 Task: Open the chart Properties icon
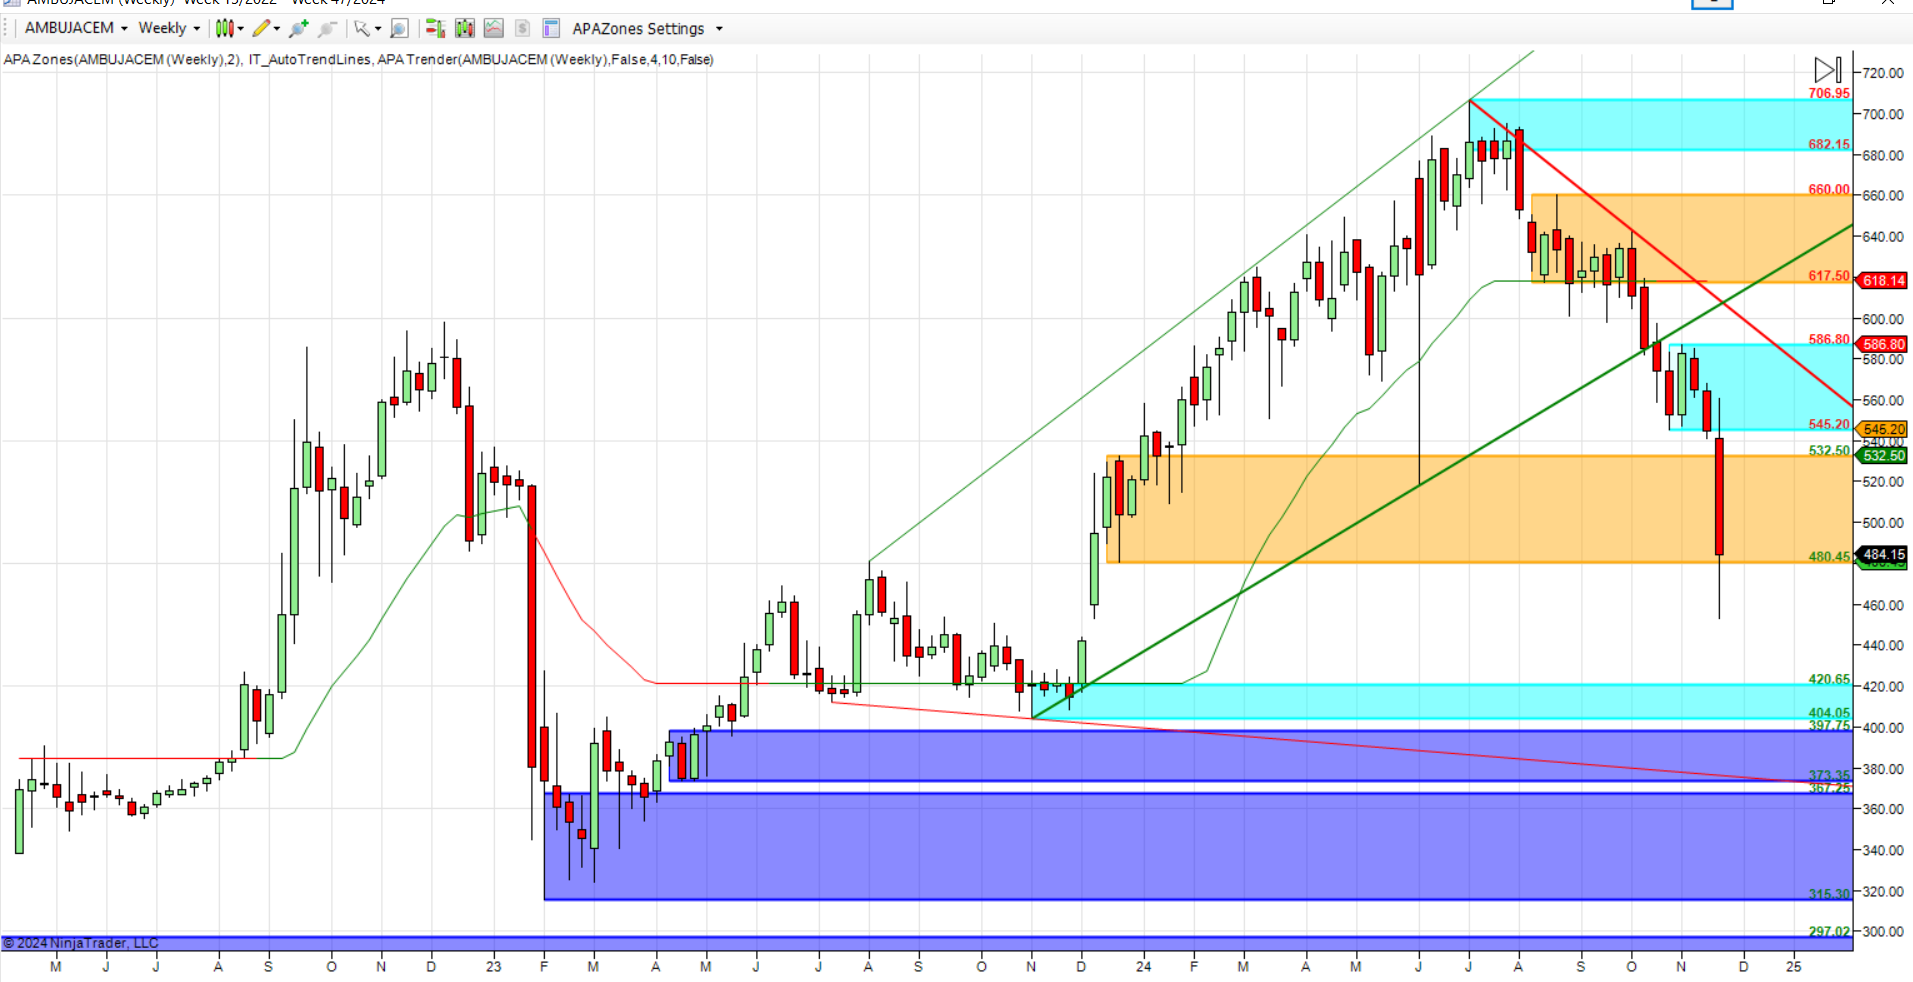click(x=551, y=28)
